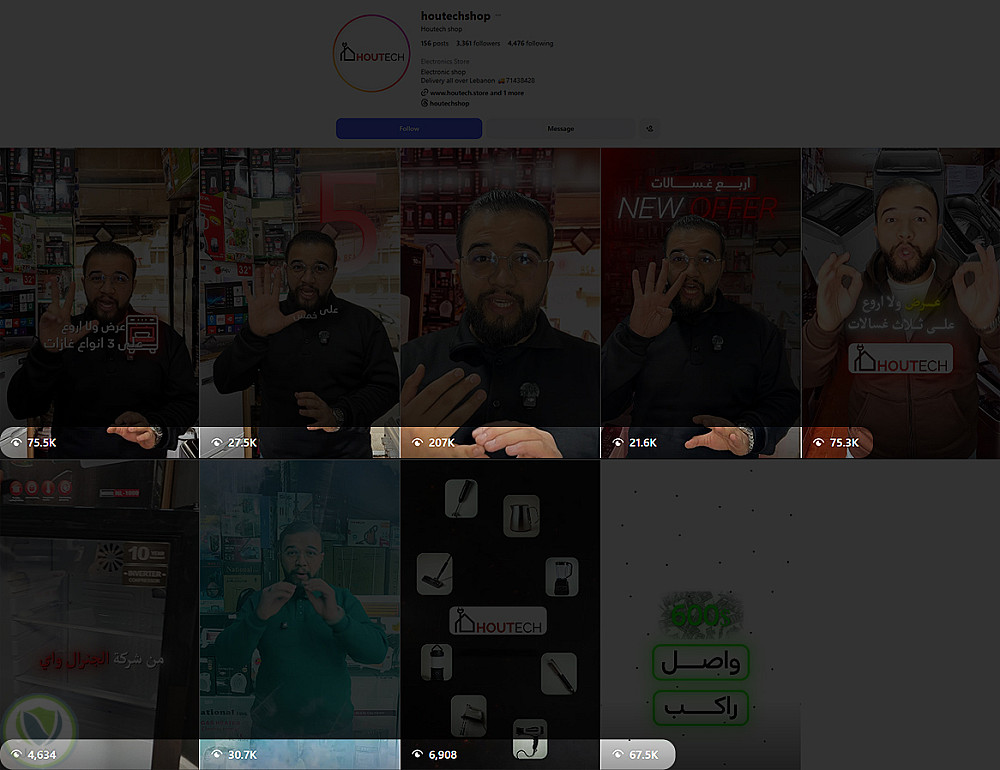Open the houtechshop Threads link
Viewport: 1000px width, 770px height.
[x=449, y=103]
